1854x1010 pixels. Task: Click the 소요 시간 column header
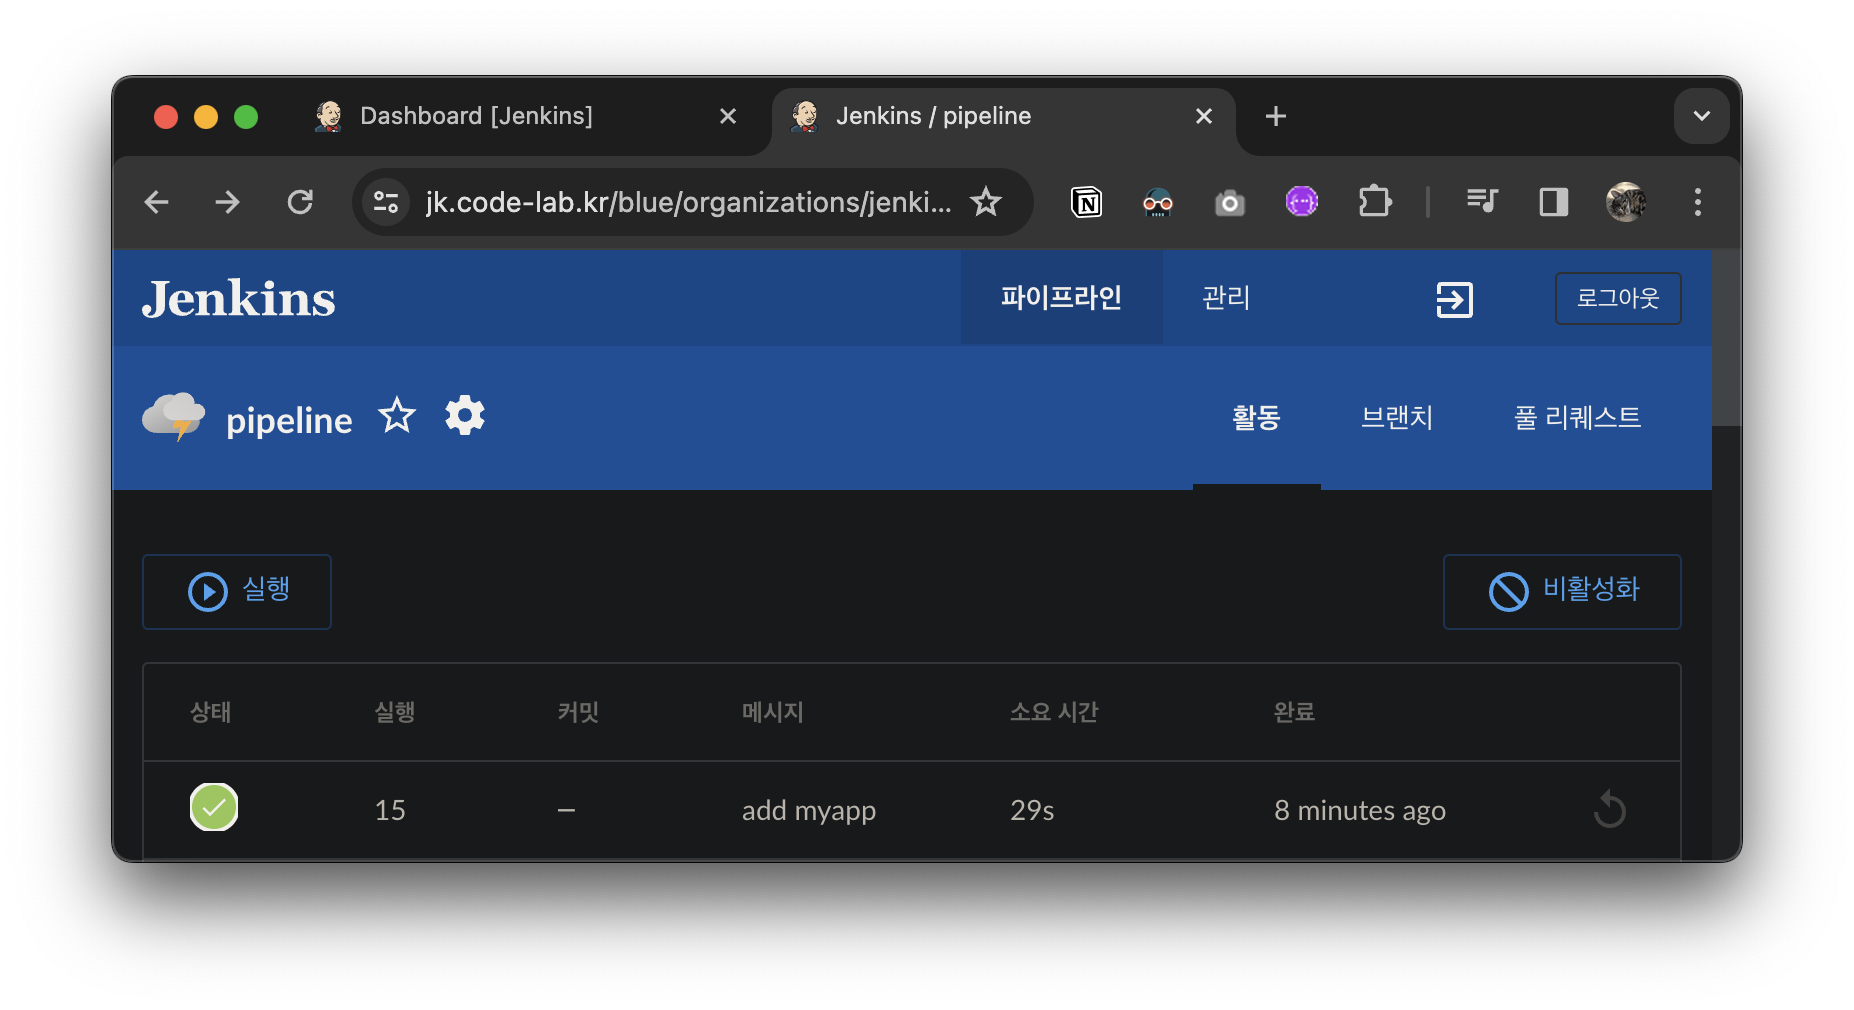[1054, 712]
